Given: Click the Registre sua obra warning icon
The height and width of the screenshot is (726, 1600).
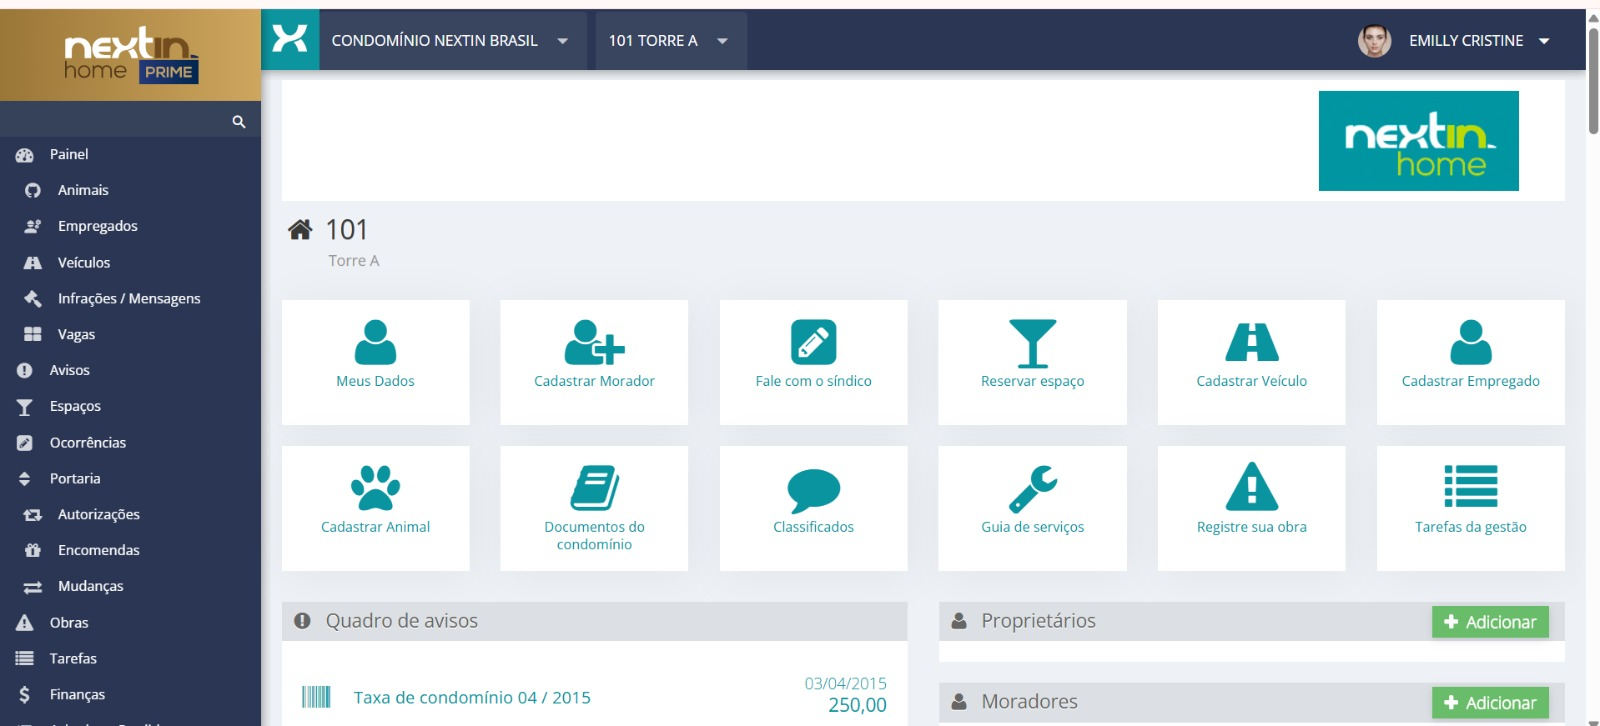Looking at the screenshot, I should [x=1251, y=487].
